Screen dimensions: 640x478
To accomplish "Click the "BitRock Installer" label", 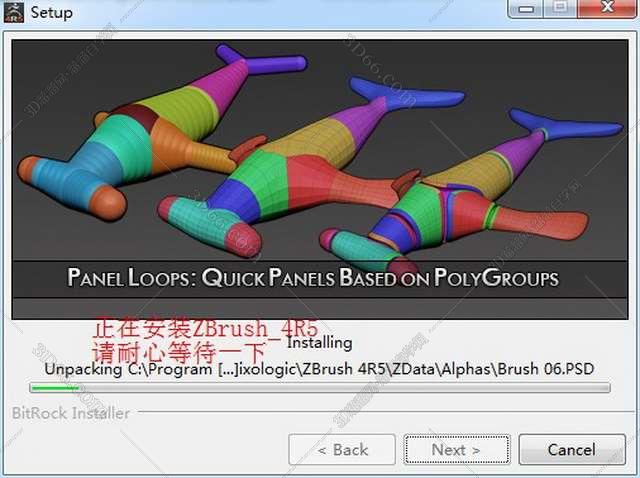I will 71,413.
